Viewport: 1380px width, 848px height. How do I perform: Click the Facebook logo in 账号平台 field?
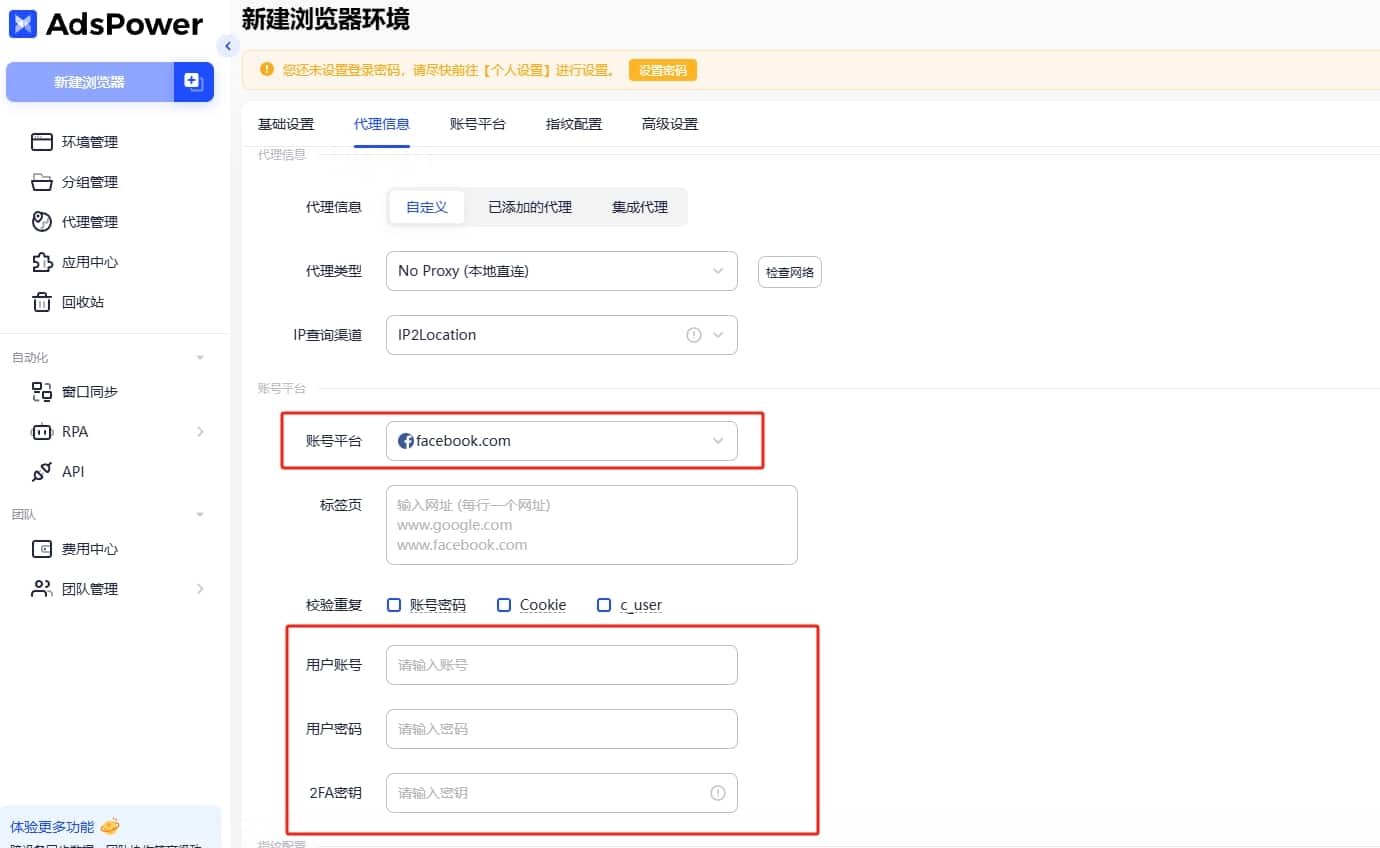(x=406, y=441)
